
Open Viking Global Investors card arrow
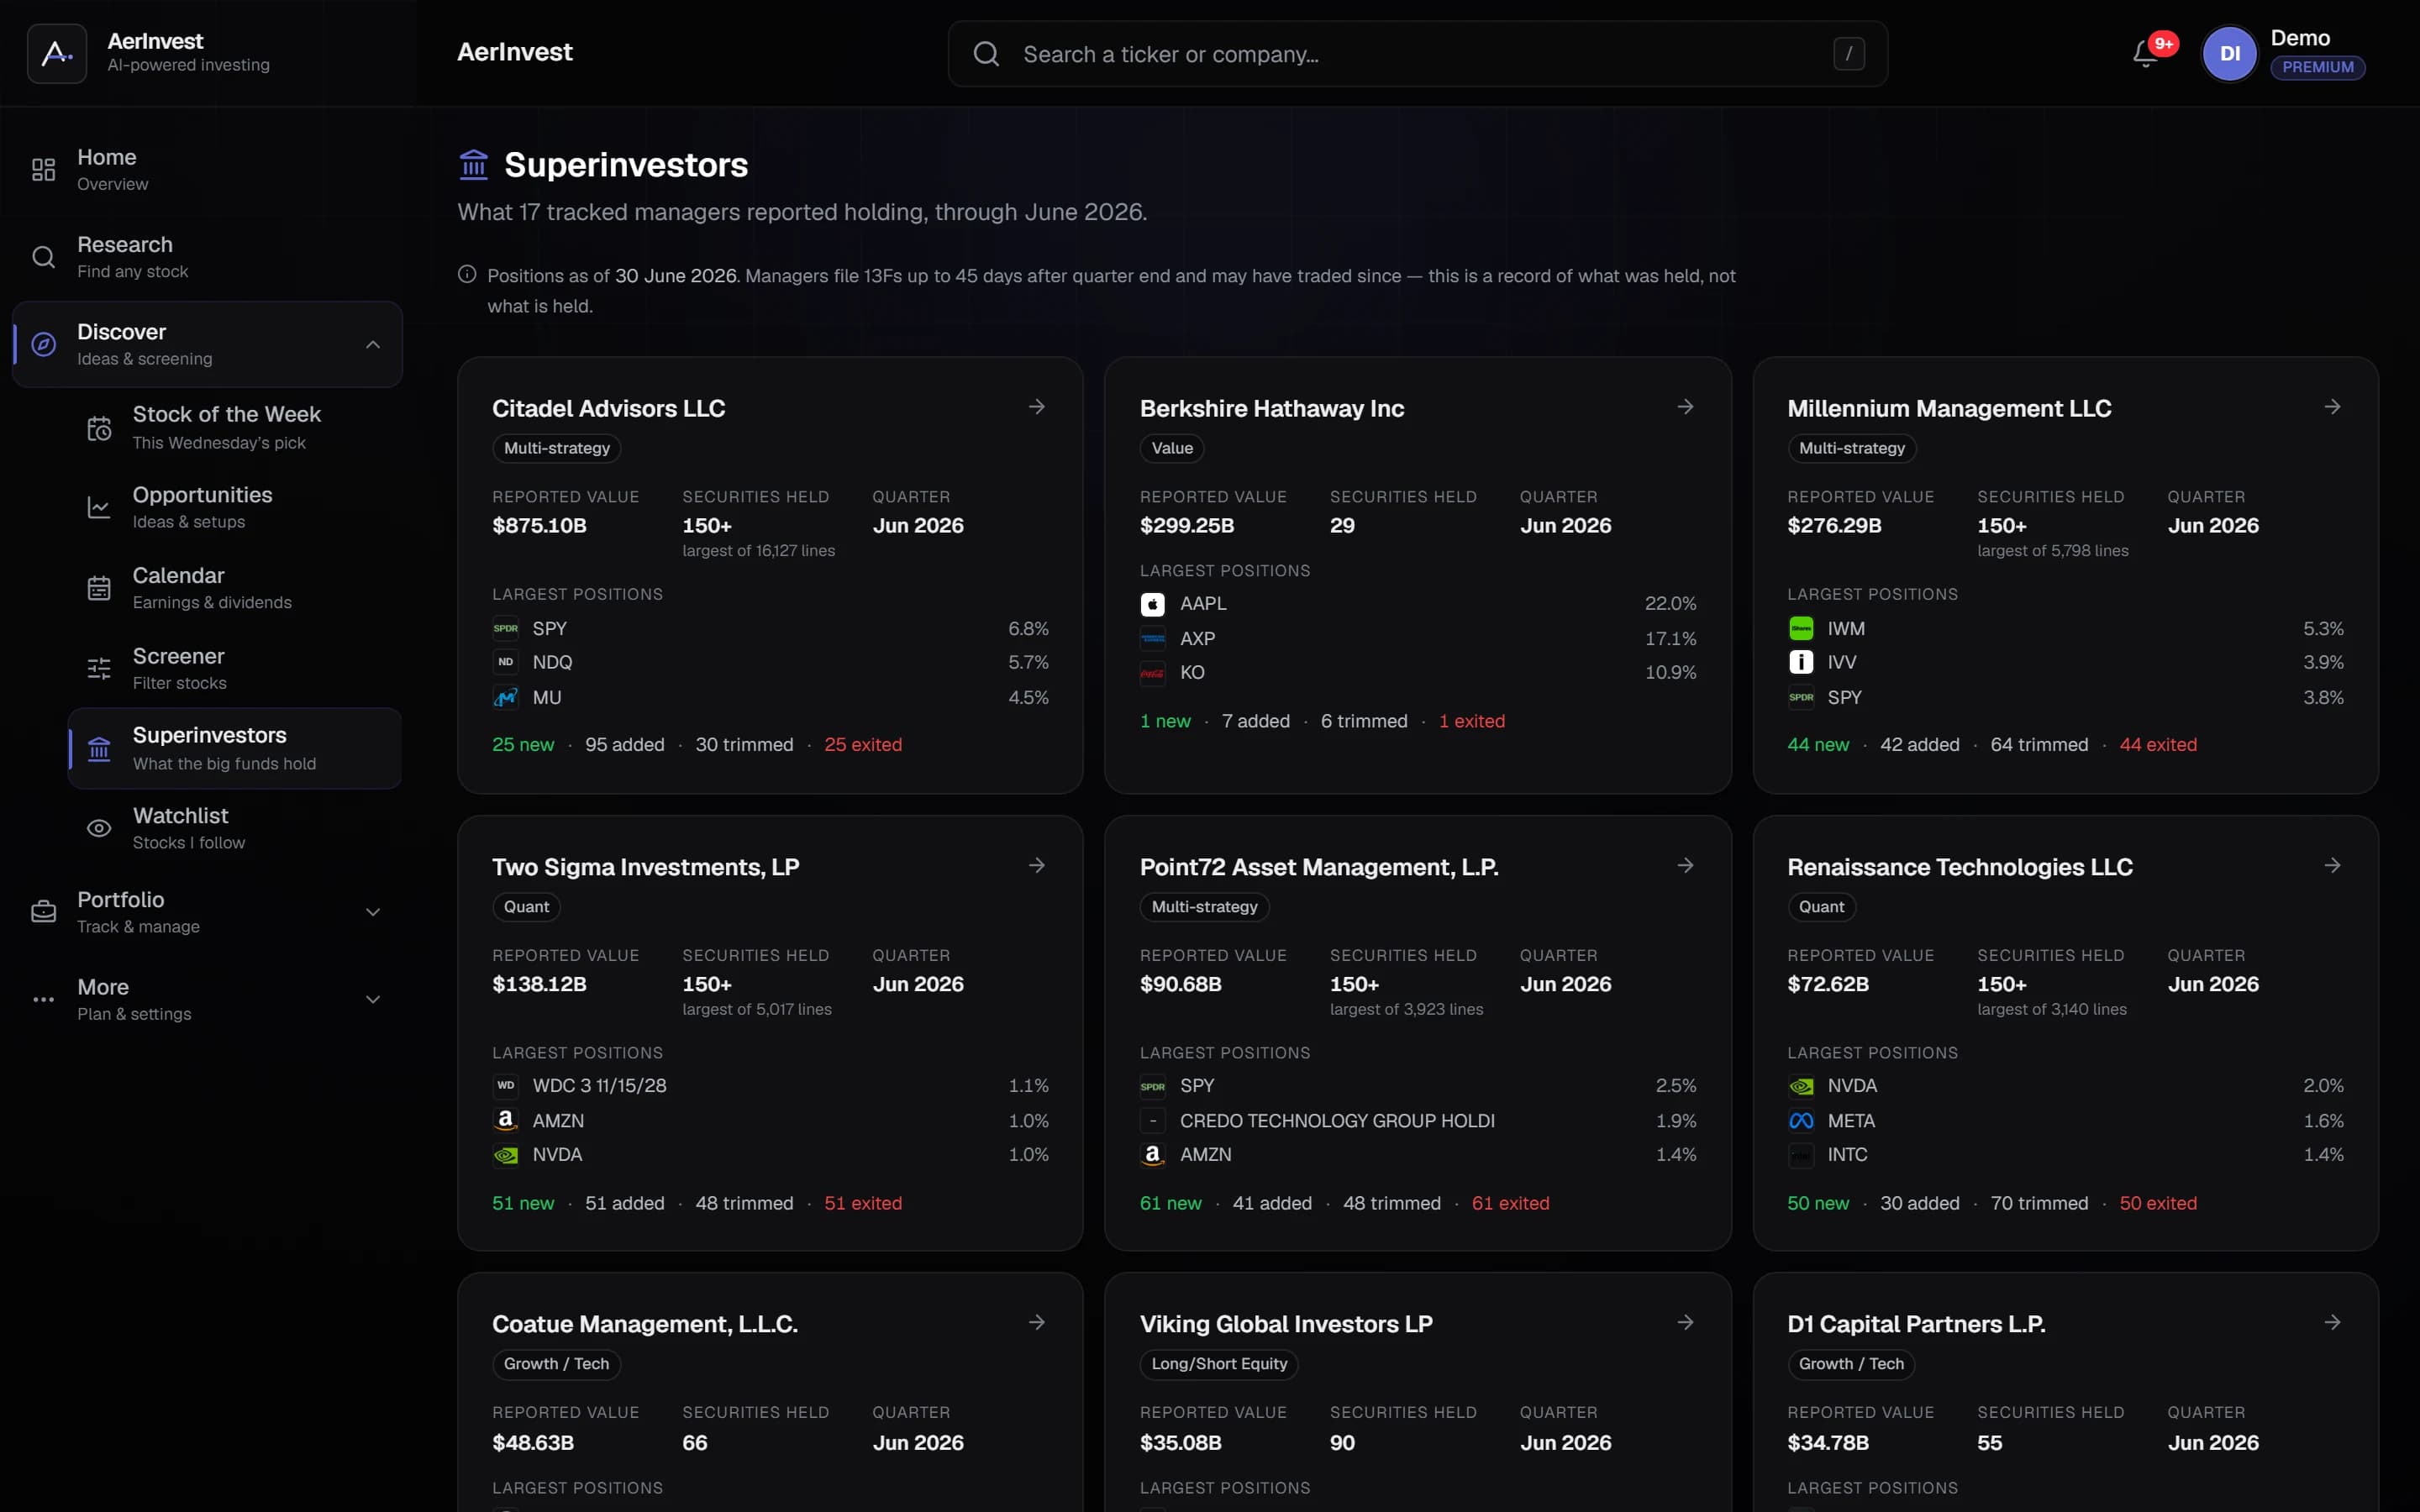[1685, 1322]
